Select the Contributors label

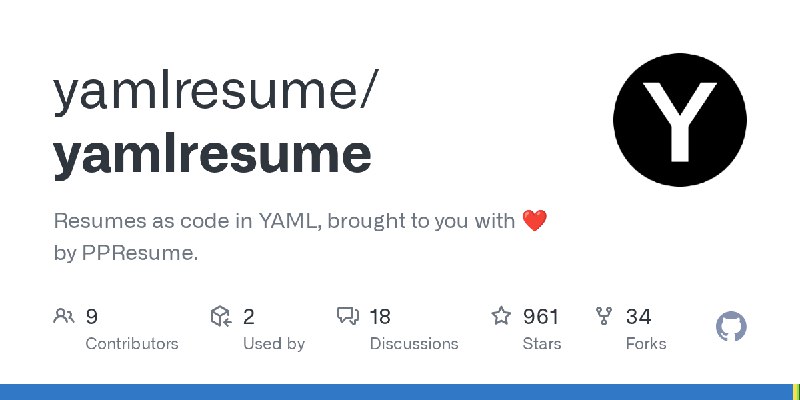coord(132,343)
